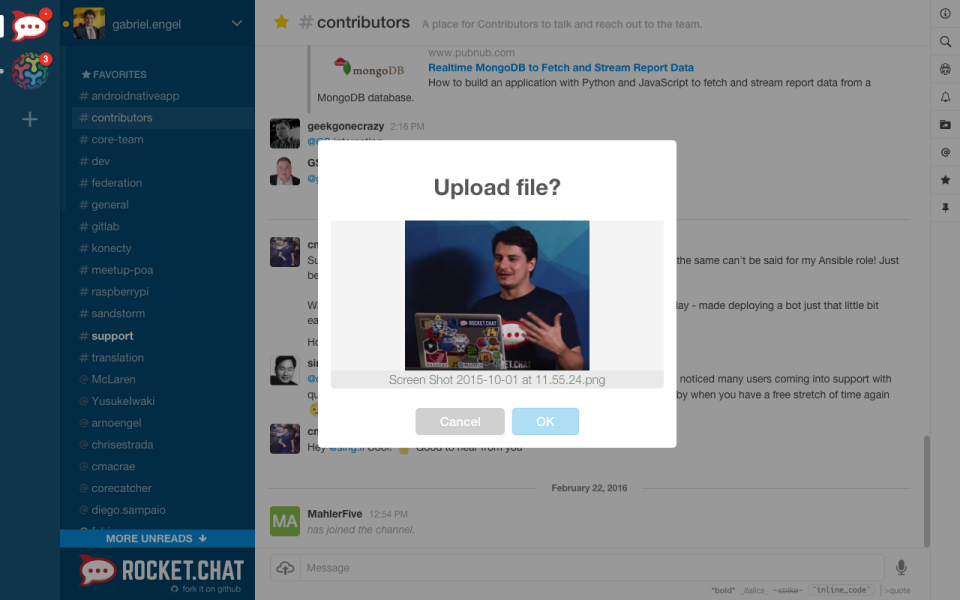Click MORE UNREADS bar in sidebar
Screen dimensions: 960x600
click(157, 538)
